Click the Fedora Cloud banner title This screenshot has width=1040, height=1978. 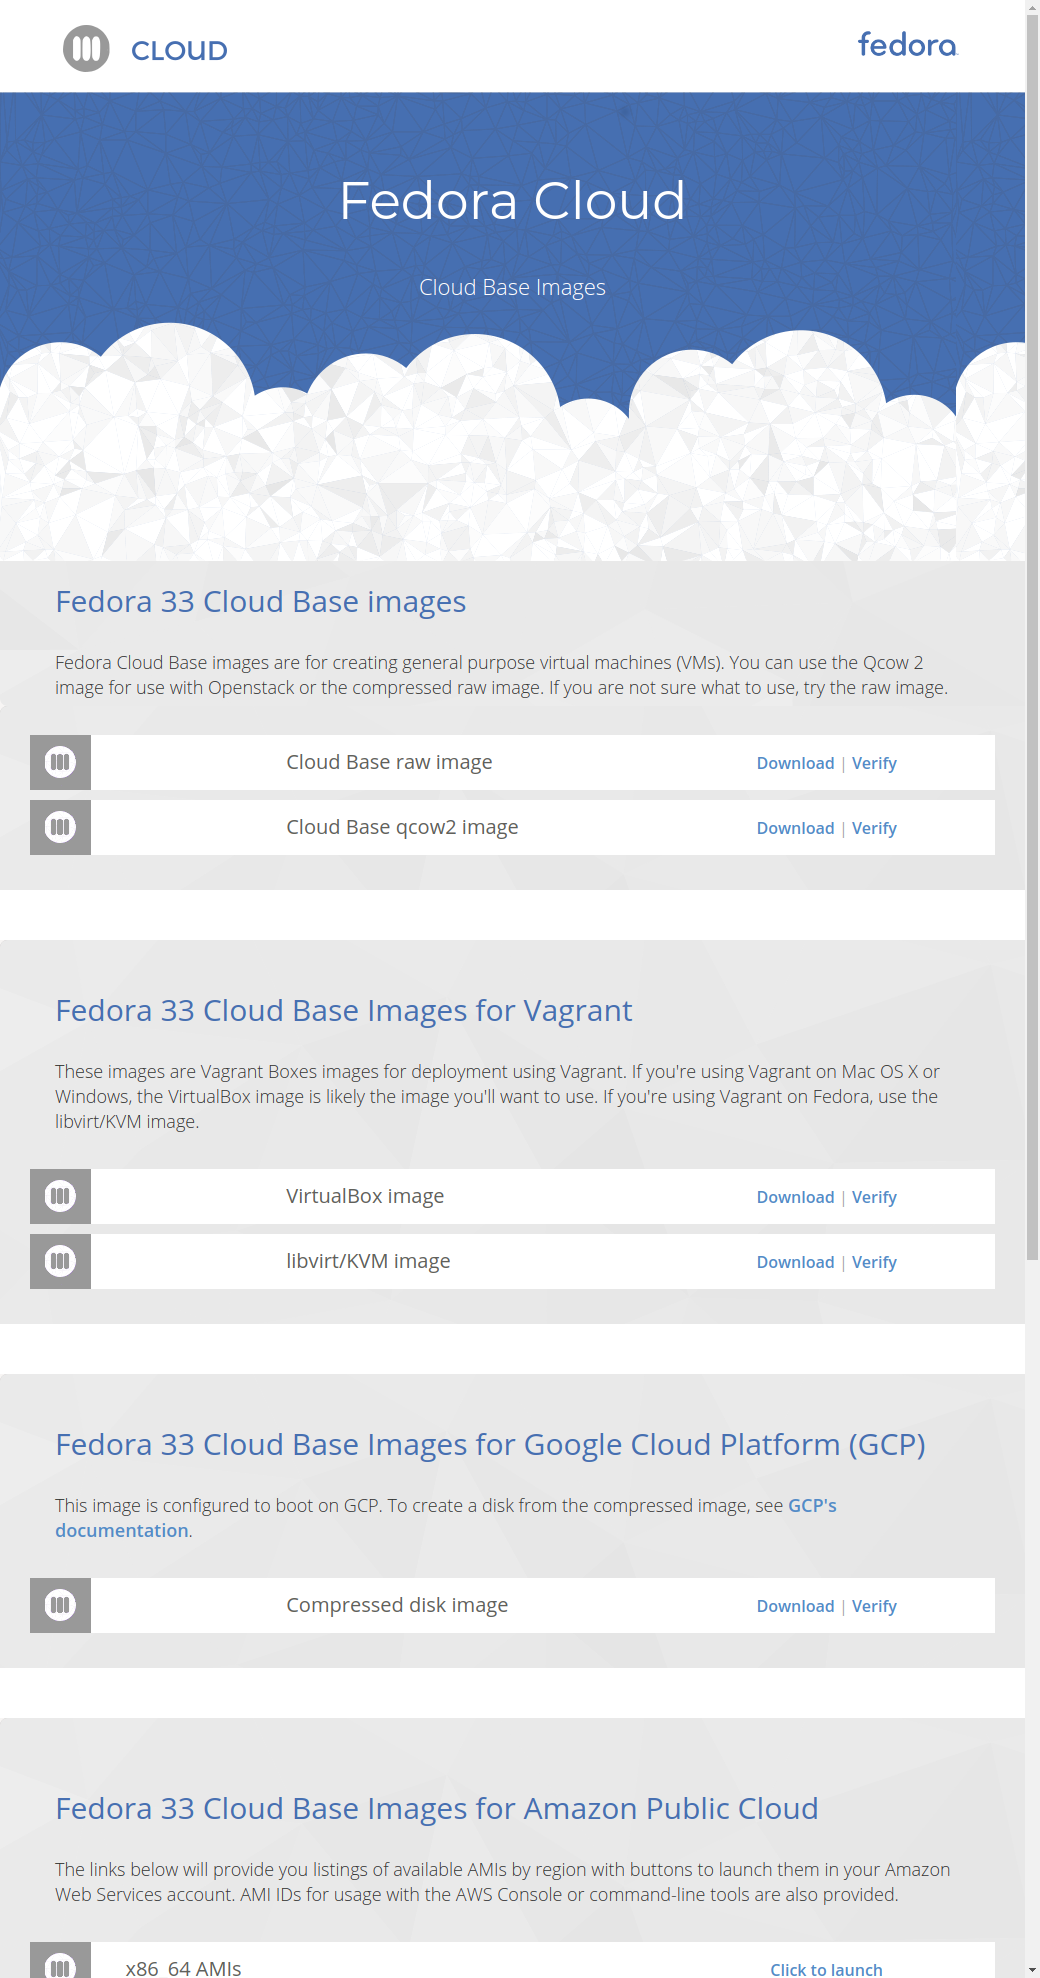pyautogui.click(x=512, y=200)
